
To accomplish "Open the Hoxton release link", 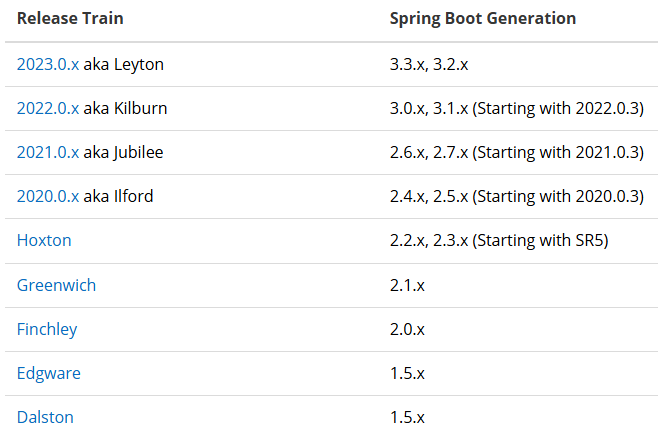I will point(44,241).
